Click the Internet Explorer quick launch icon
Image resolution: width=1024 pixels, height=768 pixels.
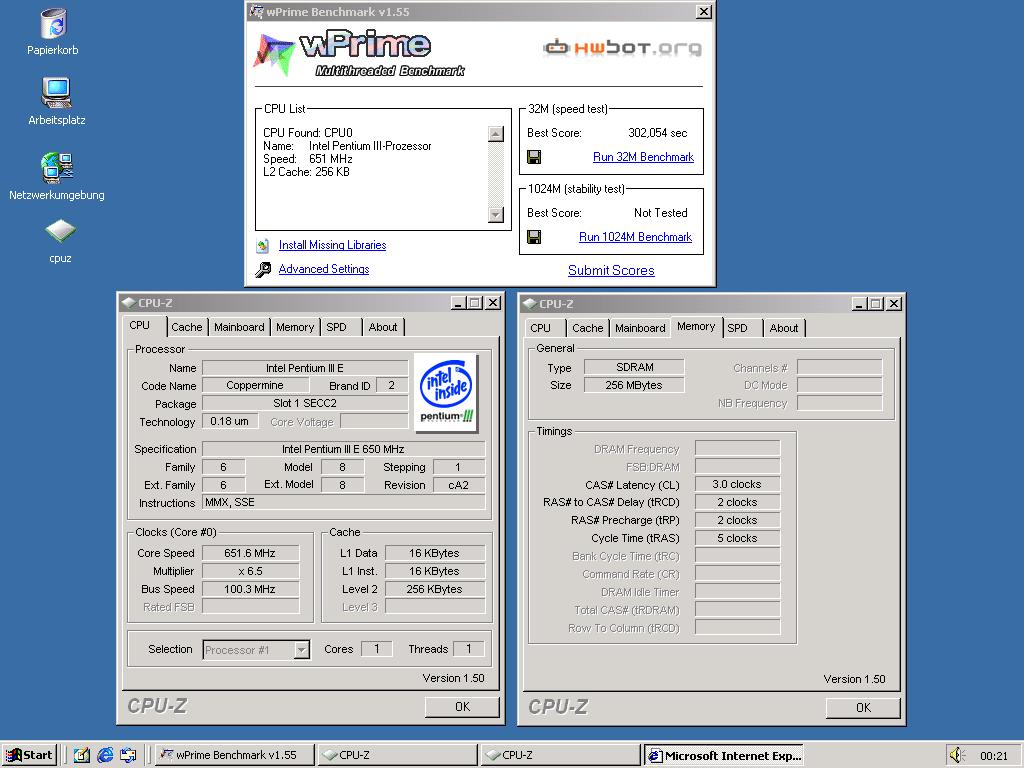(x=105, y=755)
